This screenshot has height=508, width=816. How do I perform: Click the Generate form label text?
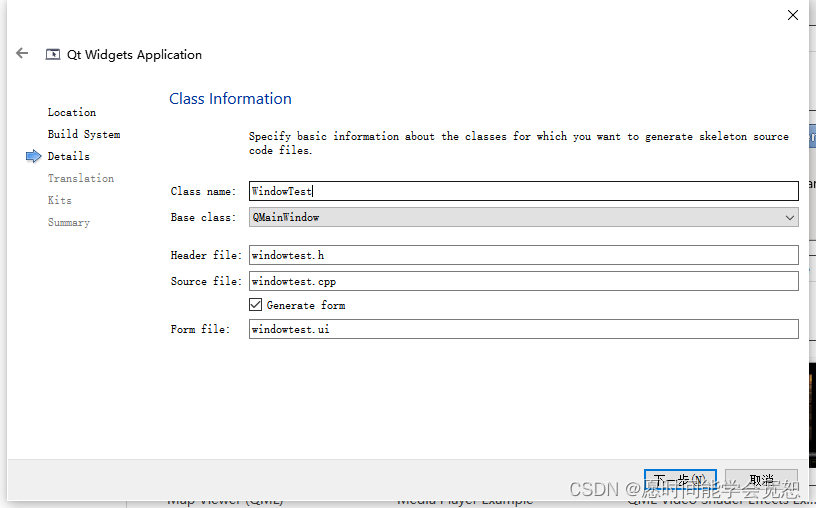click(x=306, y=305)
